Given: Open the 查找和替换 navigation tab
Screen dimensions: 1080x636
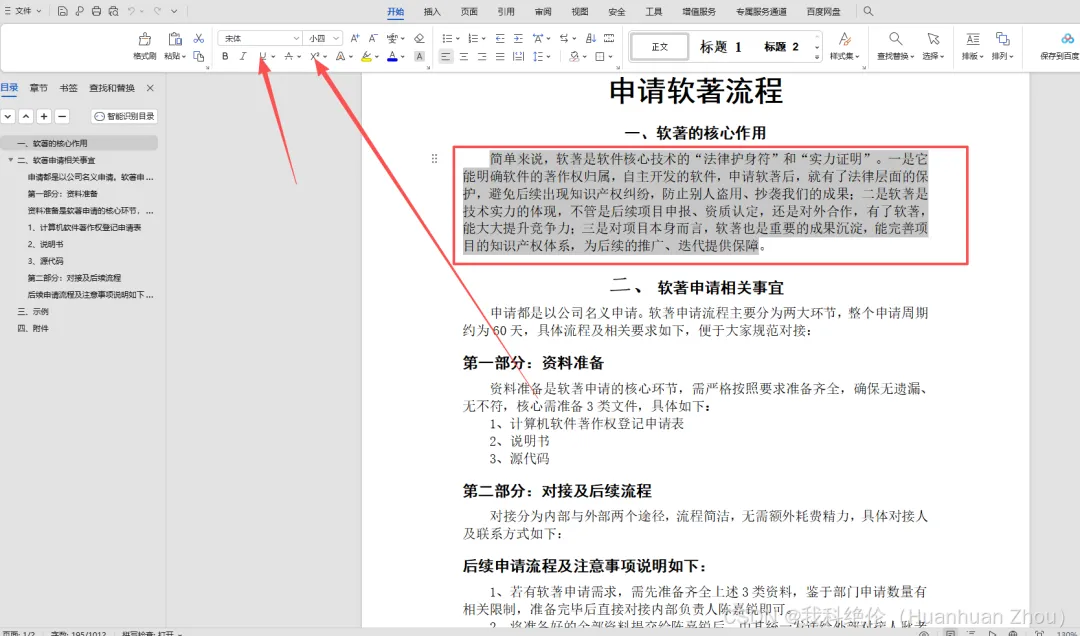Looking at the screenshot, I should (x=112, y=88).
